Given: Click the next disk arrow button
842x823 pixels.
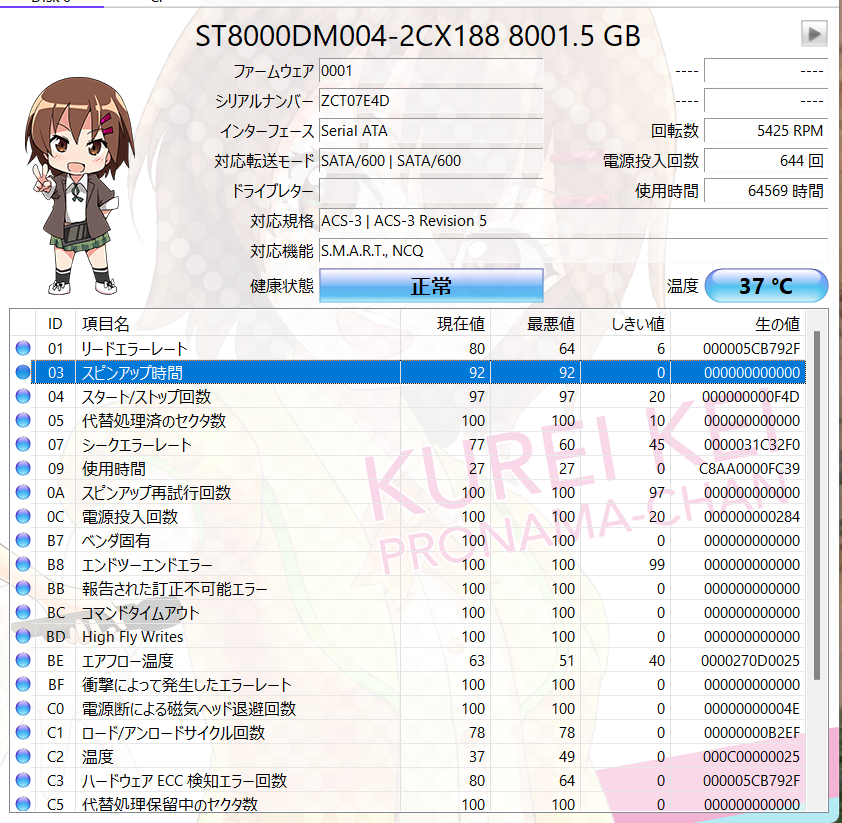Looking at the screenshot, I should click(814, 34).
